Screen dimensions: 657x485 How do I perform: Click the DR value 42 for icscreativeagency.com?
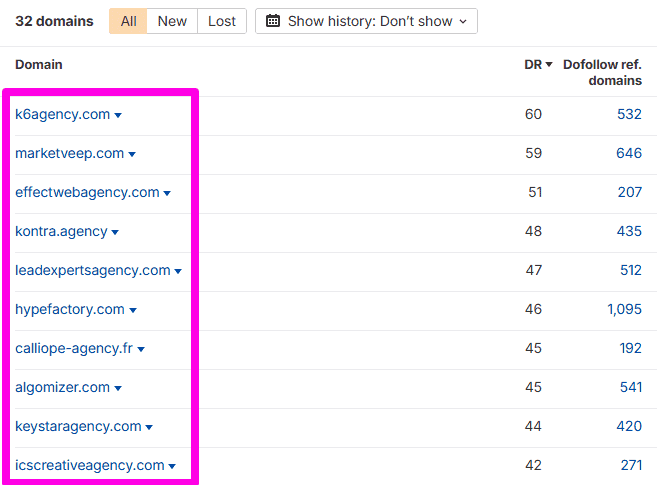click(x=533, y=464)
